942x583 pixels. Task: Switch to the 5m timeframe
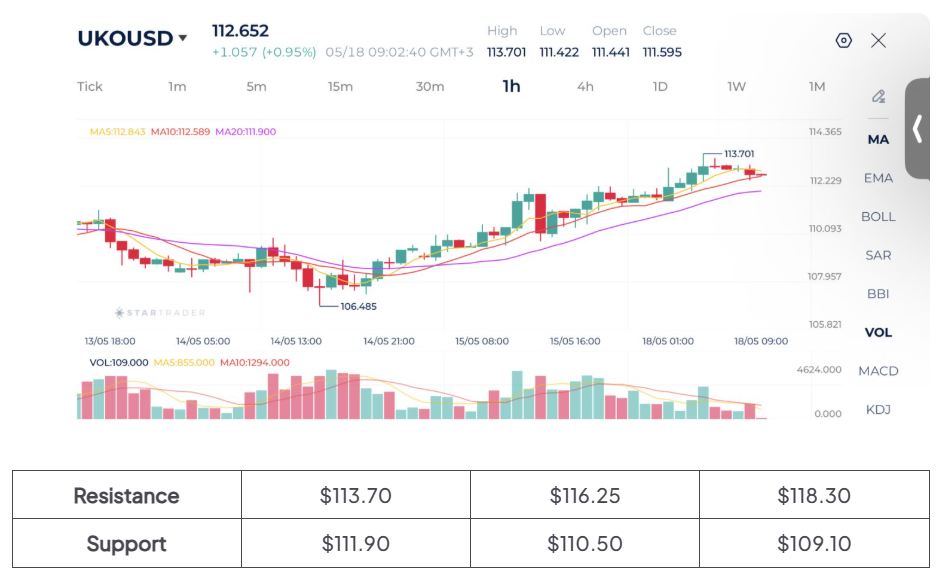tap(257, 87)
